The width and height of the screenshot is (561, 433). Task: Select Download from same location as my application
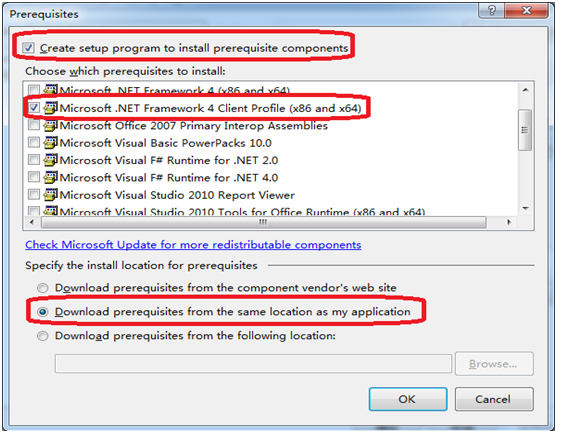click(43, 312)
